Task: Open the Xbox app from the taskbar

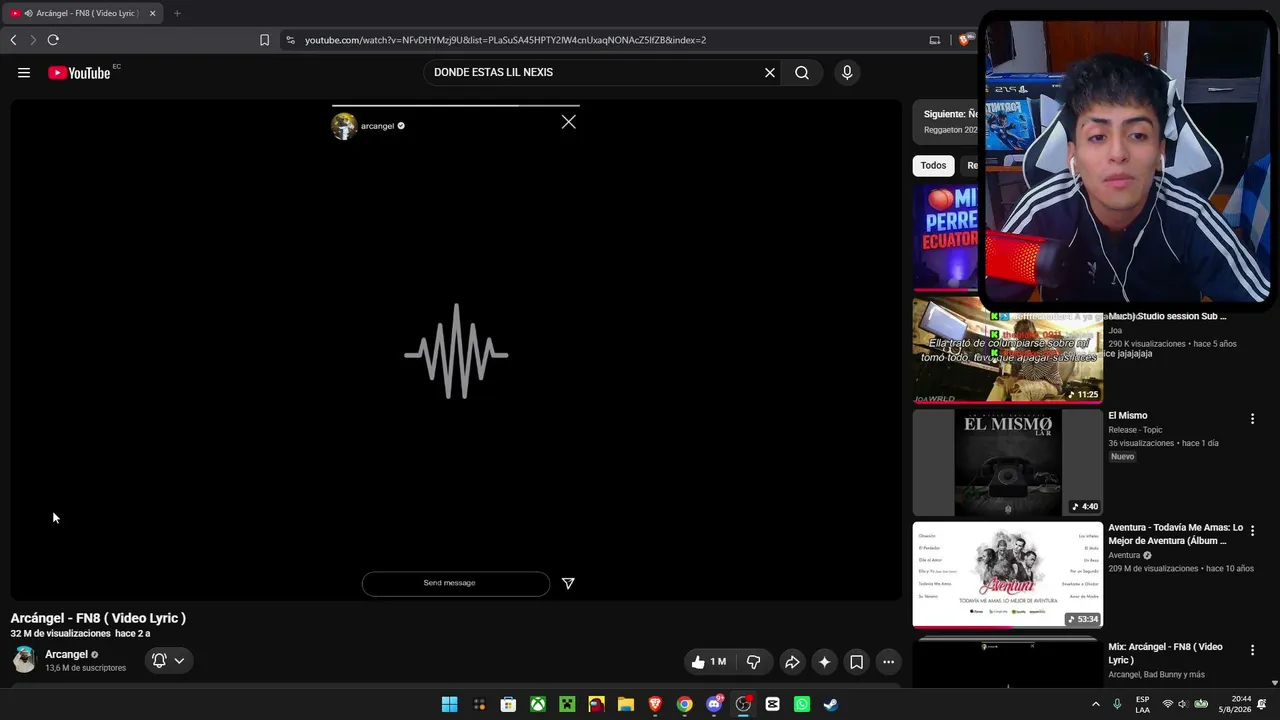Action: coord(538,704)
